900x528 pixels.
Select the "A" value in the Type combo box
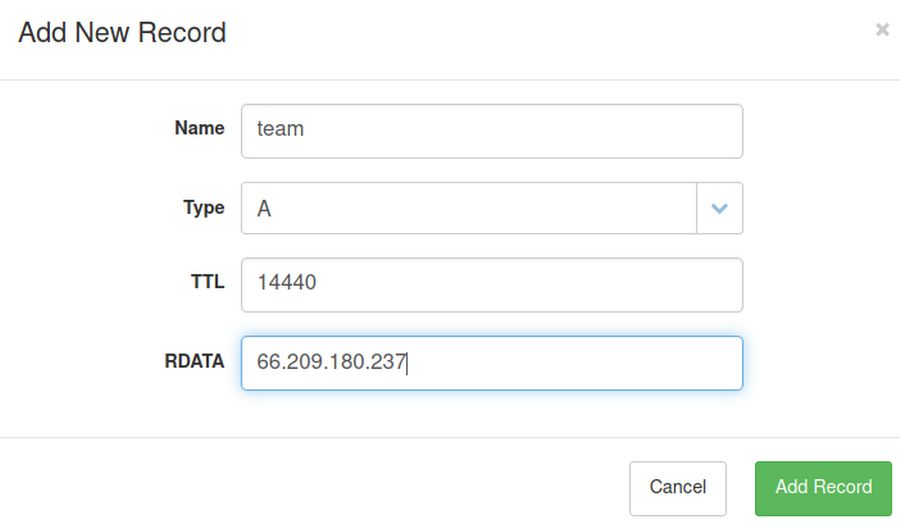pyautogui.click(x=264, y=209)
